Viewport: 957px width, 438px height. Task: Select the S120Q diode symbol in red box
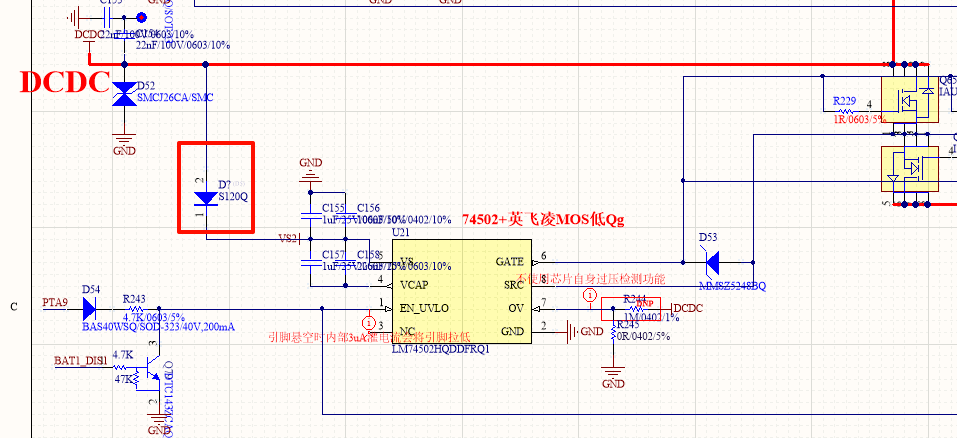point(206,198)
